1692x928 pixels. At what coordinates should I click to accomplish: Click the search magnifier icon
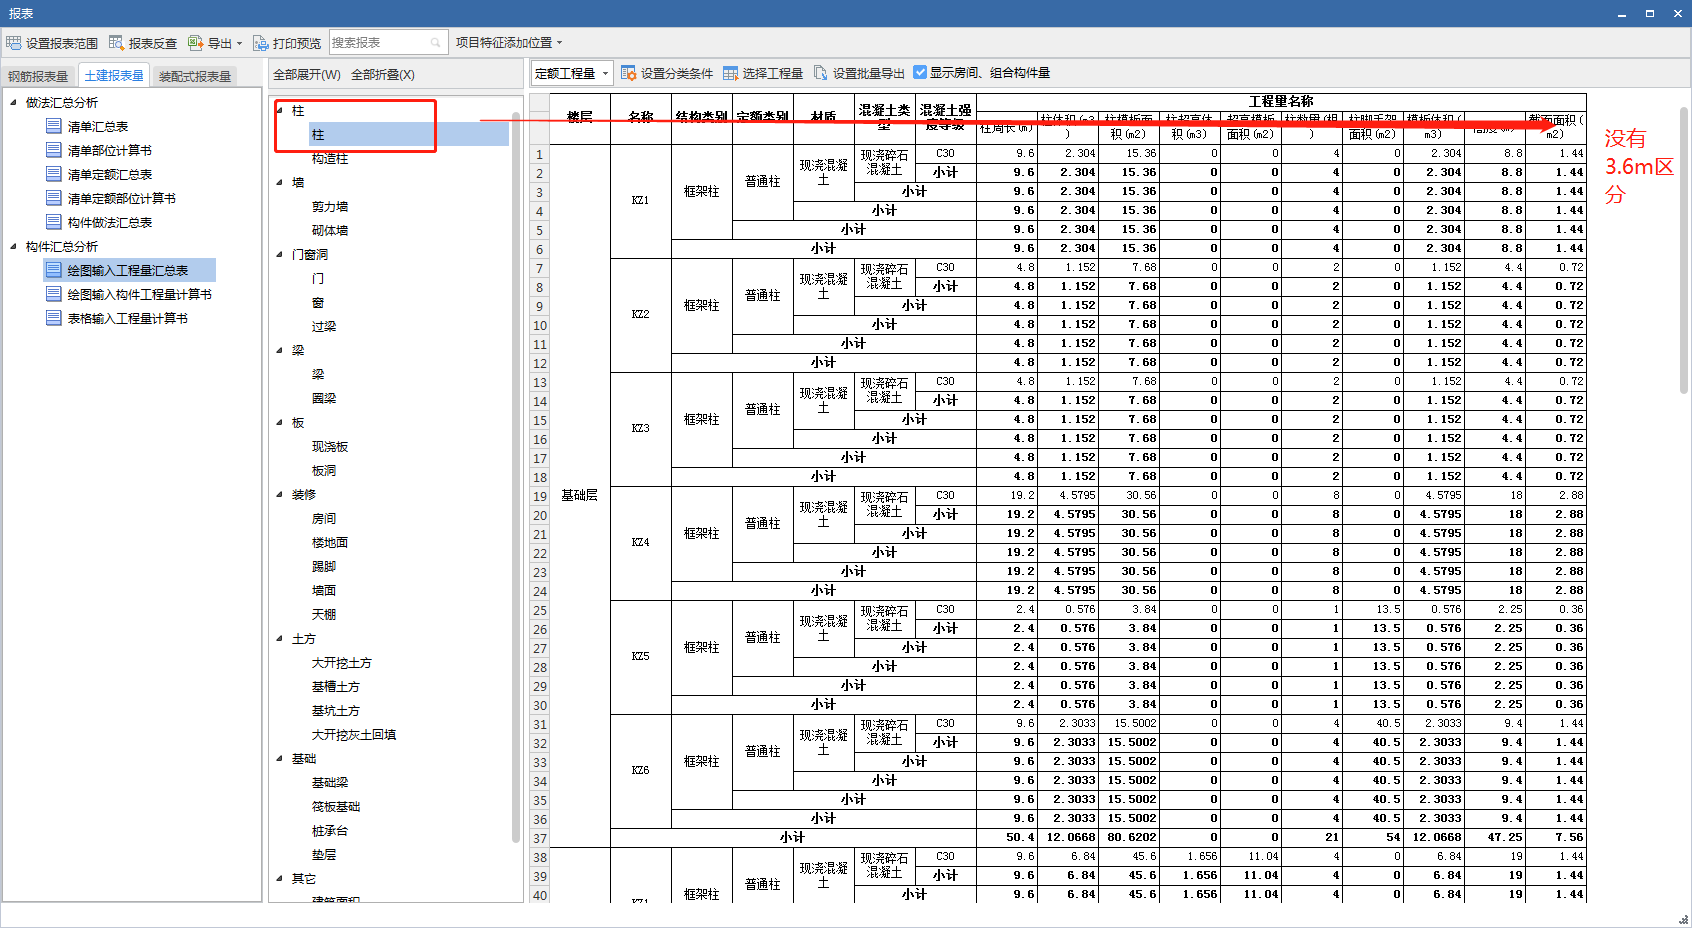(436, 43)
